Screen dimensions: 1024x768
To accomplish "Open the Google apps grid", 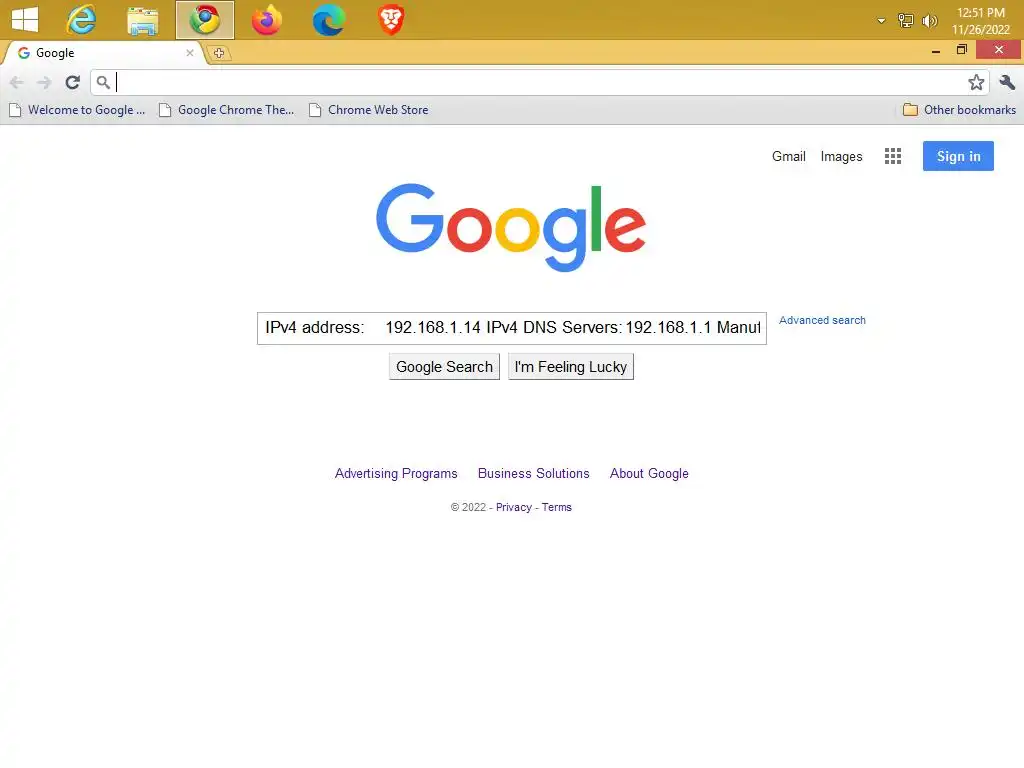I will click(892, 156).
